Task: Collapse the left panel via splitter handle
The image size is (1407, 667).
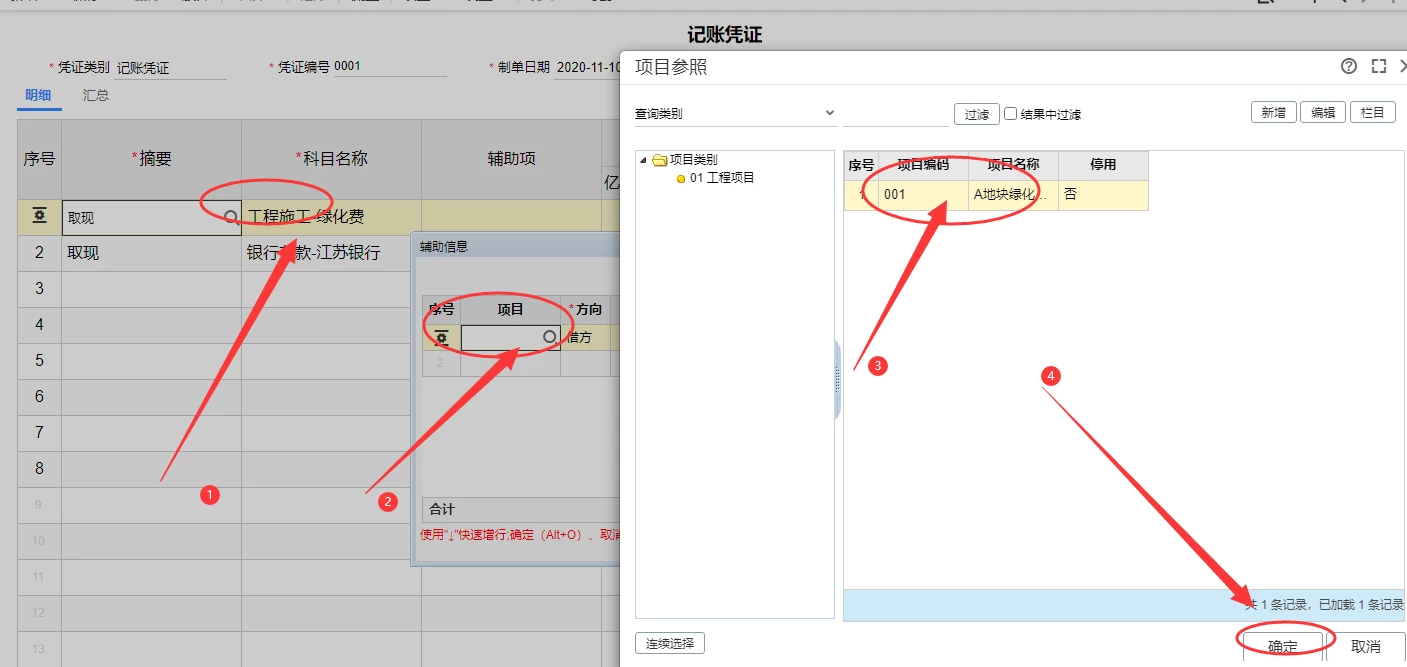Action: (x=837, y=380)
